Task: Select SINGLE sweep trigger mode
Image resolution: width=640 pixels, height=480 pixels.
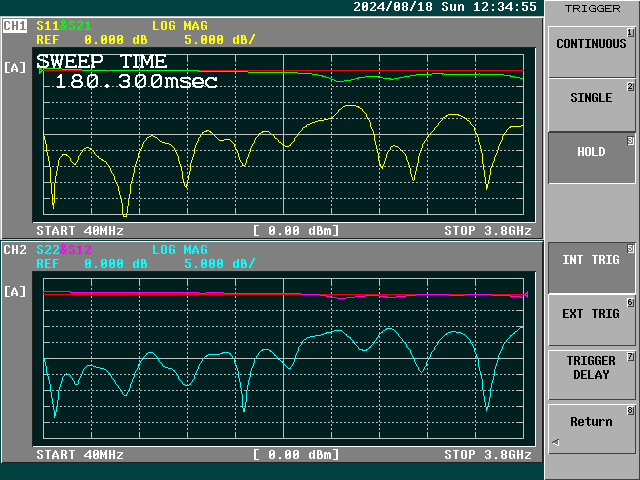Action: click(591, 99)
